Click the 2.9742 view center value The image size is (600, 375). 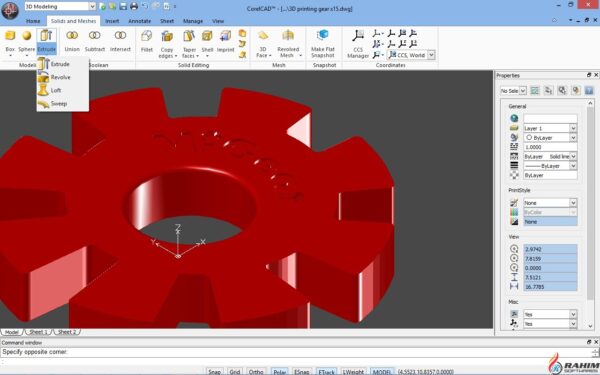point(550,249)
